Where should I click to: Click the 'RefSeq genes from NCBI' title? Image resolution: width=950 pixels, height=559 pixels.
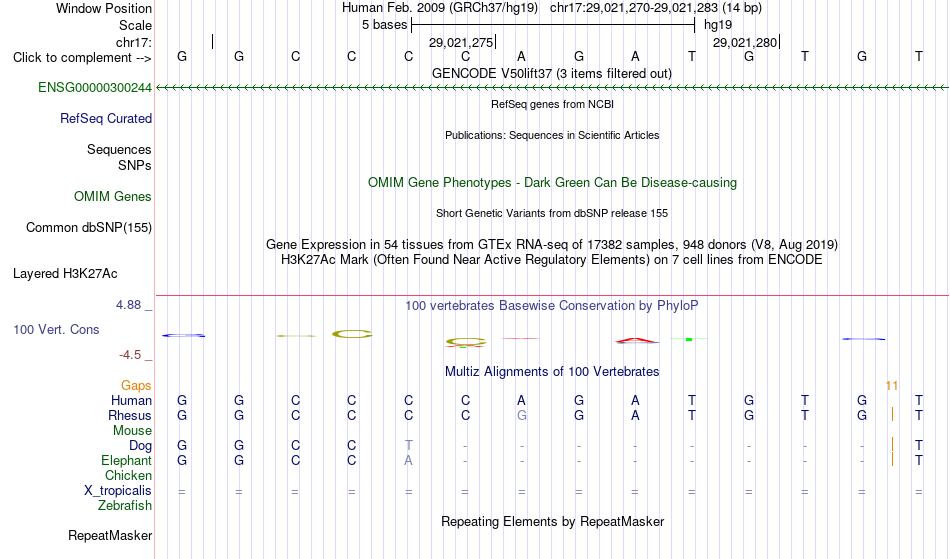point(552,104)
